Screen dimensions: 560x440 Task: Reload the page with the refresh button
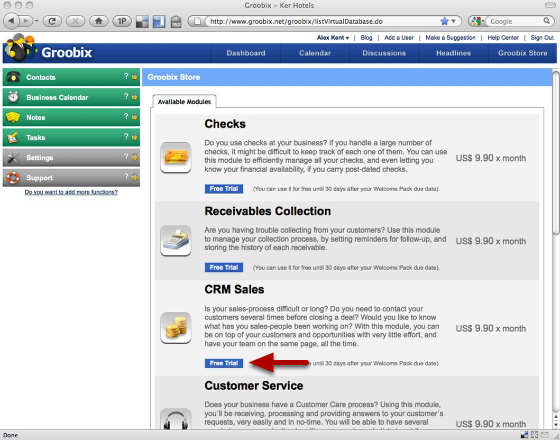pos(52,21)
